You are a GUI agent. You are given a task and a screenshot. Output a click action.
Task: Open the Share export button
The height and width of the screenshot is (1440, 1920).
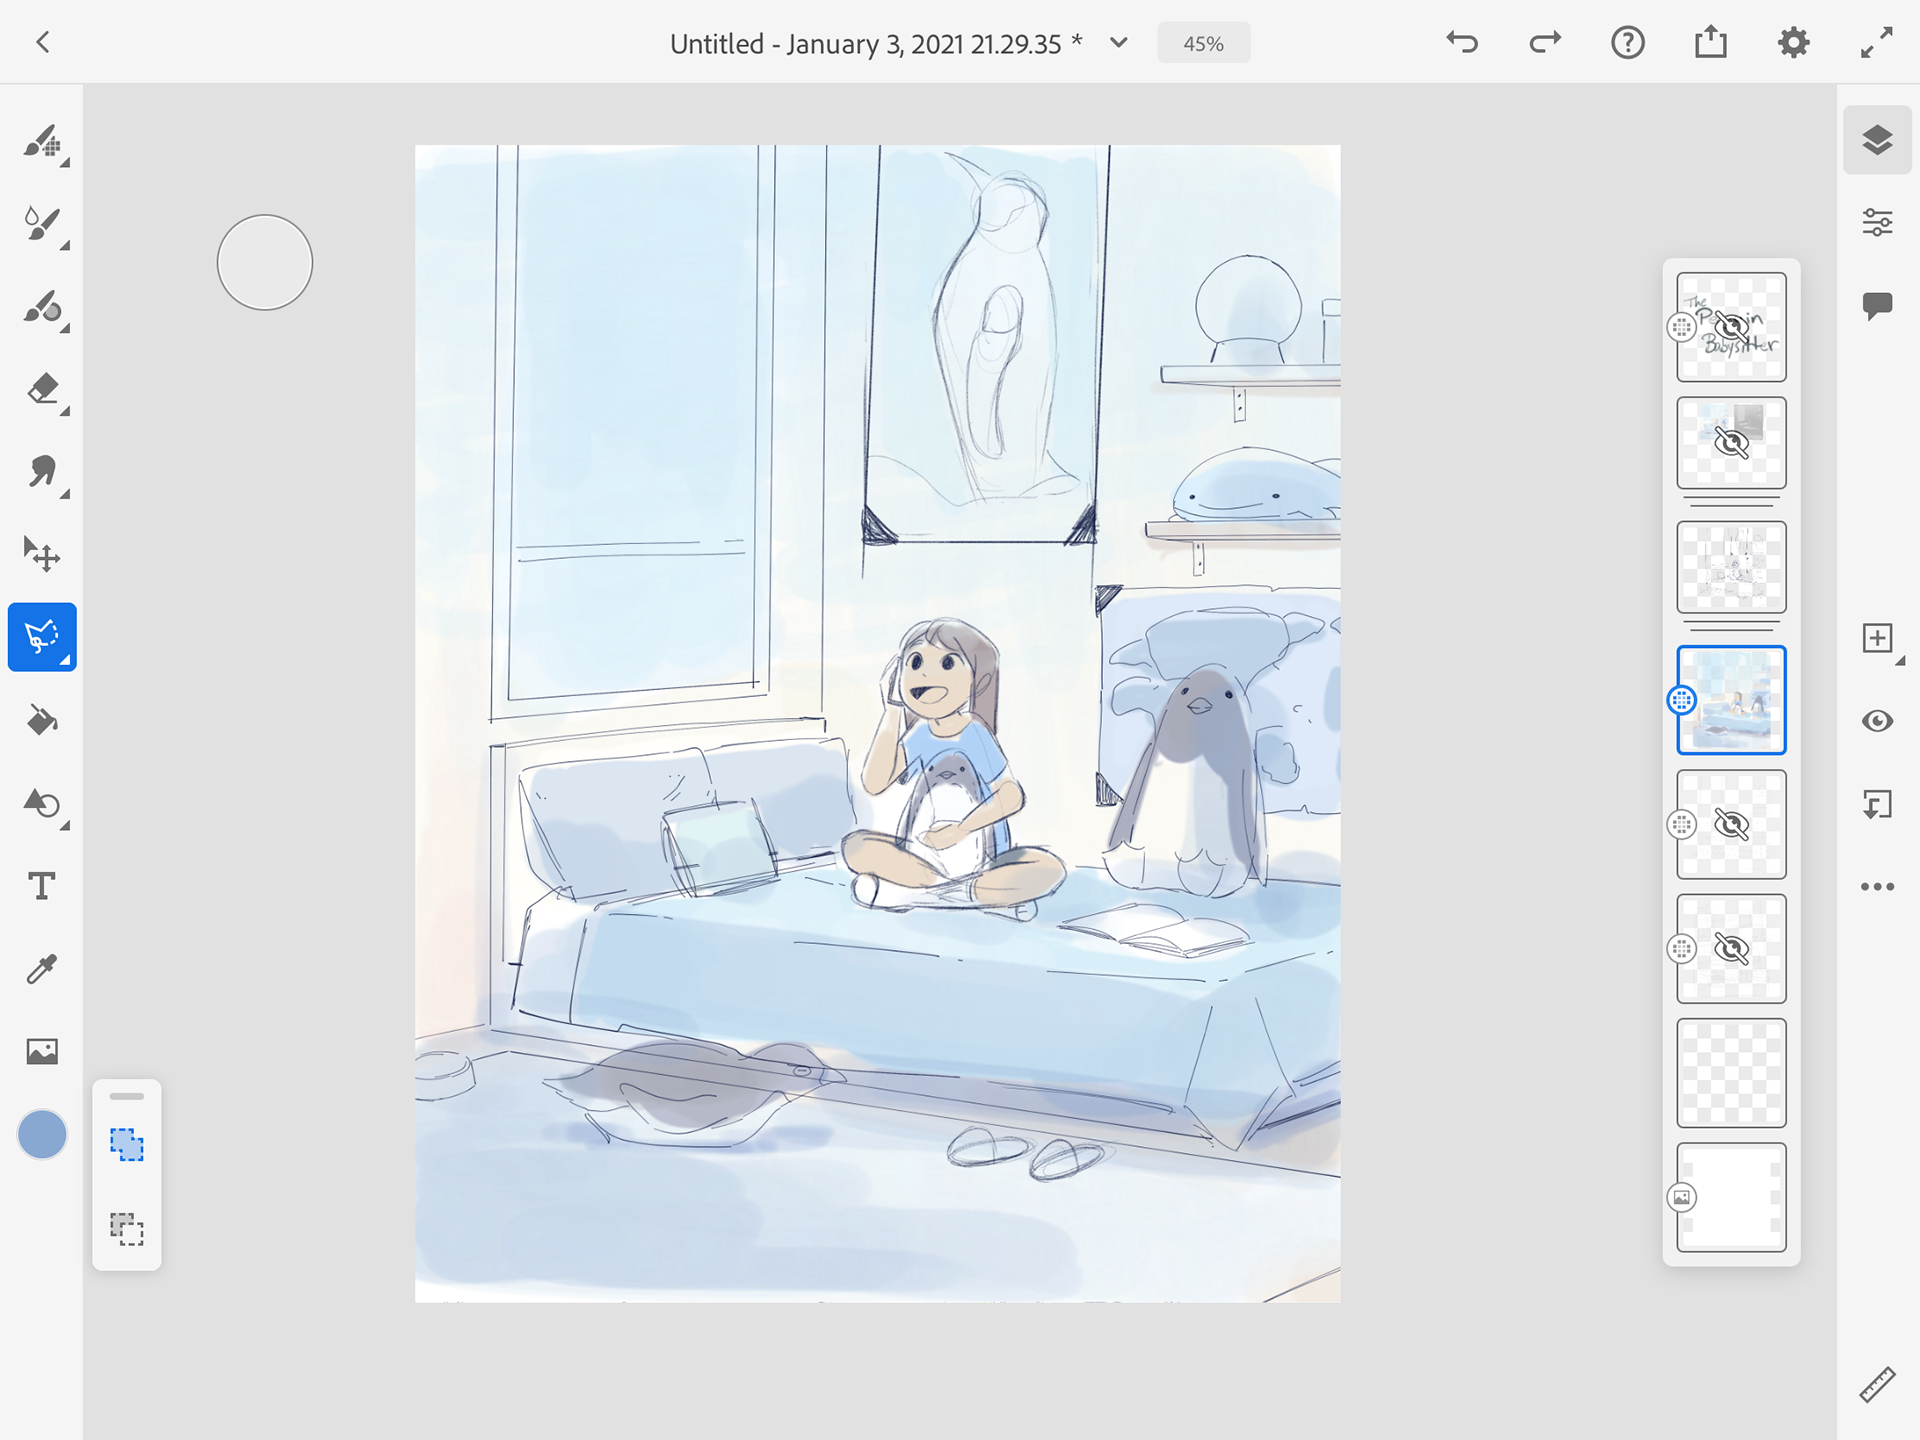[1711, 43]
